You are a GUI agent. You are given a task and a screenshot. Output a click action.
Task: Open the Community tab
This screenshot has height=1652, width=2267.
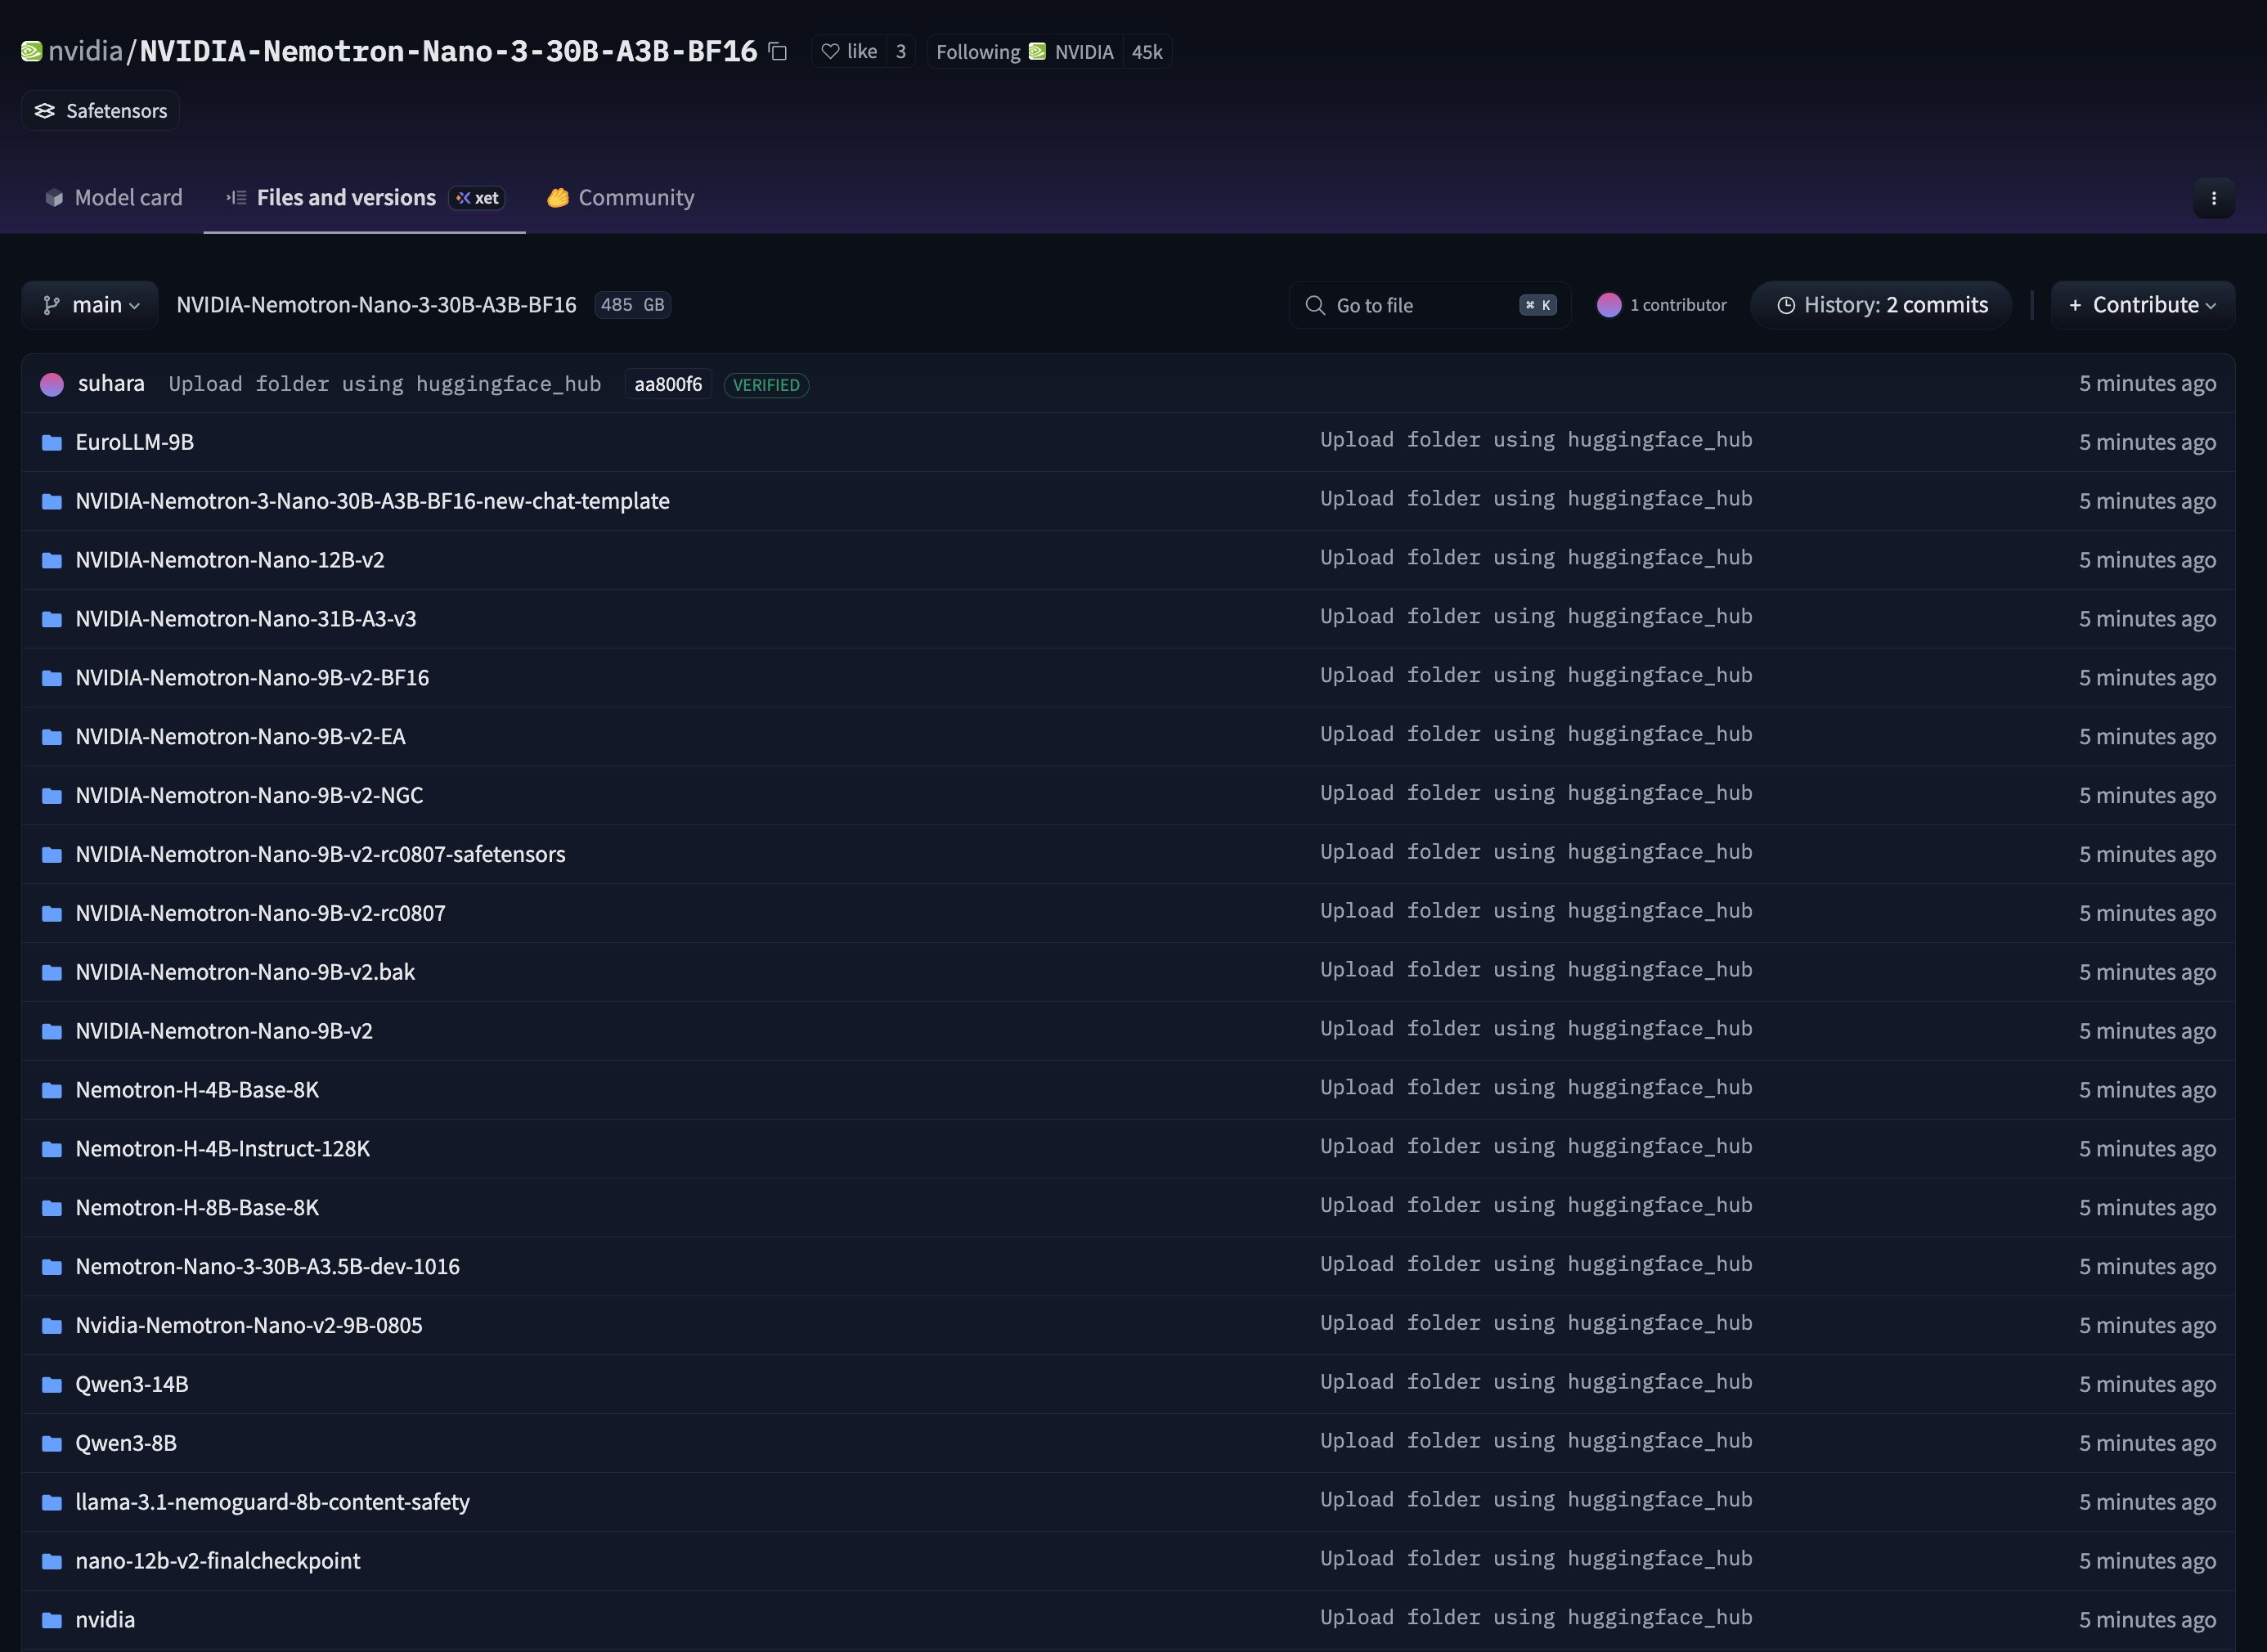tap(620, 198)
